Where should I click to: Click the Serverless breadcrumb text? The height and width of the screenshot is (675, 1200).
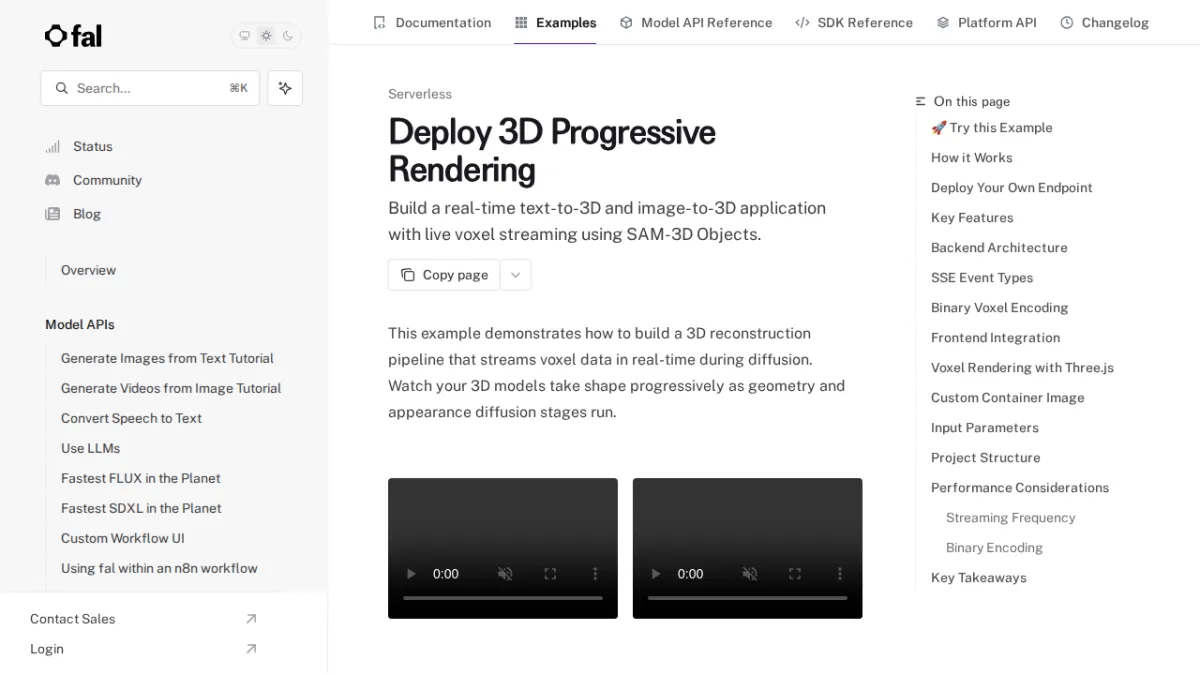[x=420, y=94]
